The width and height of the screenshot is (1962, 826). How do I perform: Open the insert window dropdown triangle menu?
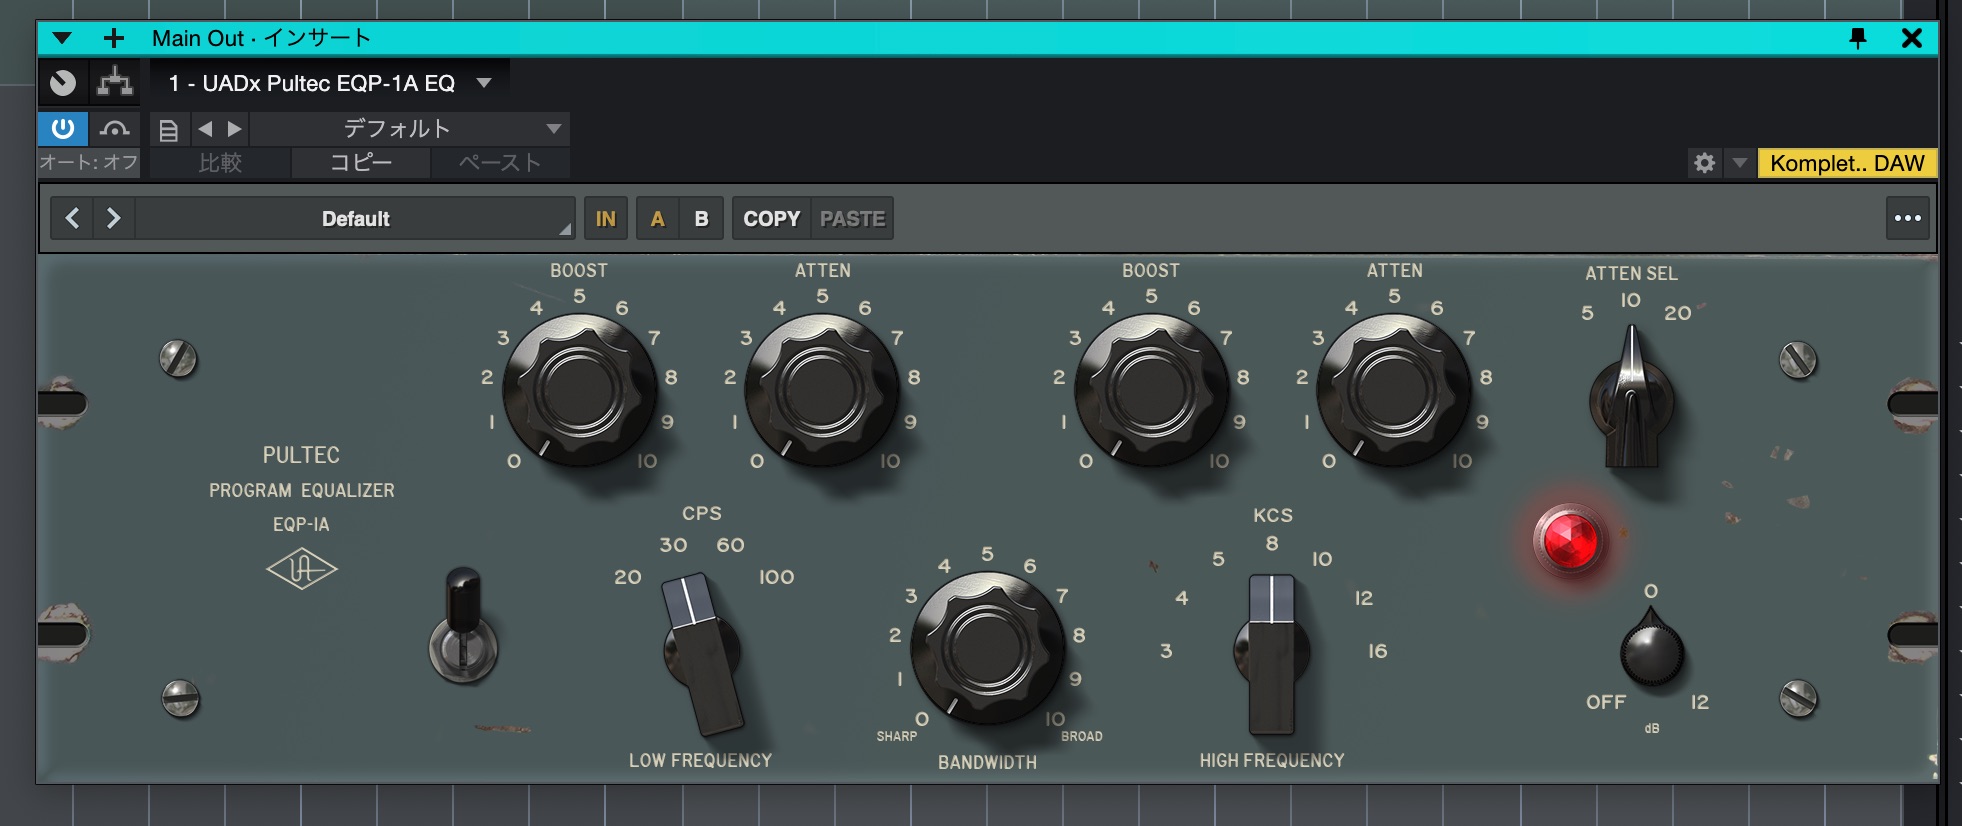[x=62, y=38]
